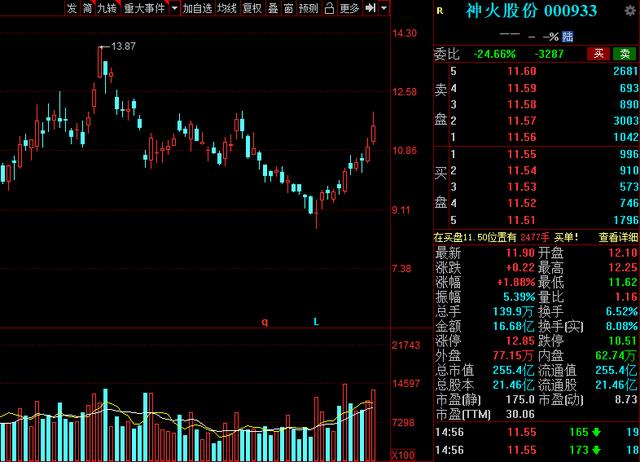Select sell level 1 price 11.56

pyautogui.click(x=522, y=137)
